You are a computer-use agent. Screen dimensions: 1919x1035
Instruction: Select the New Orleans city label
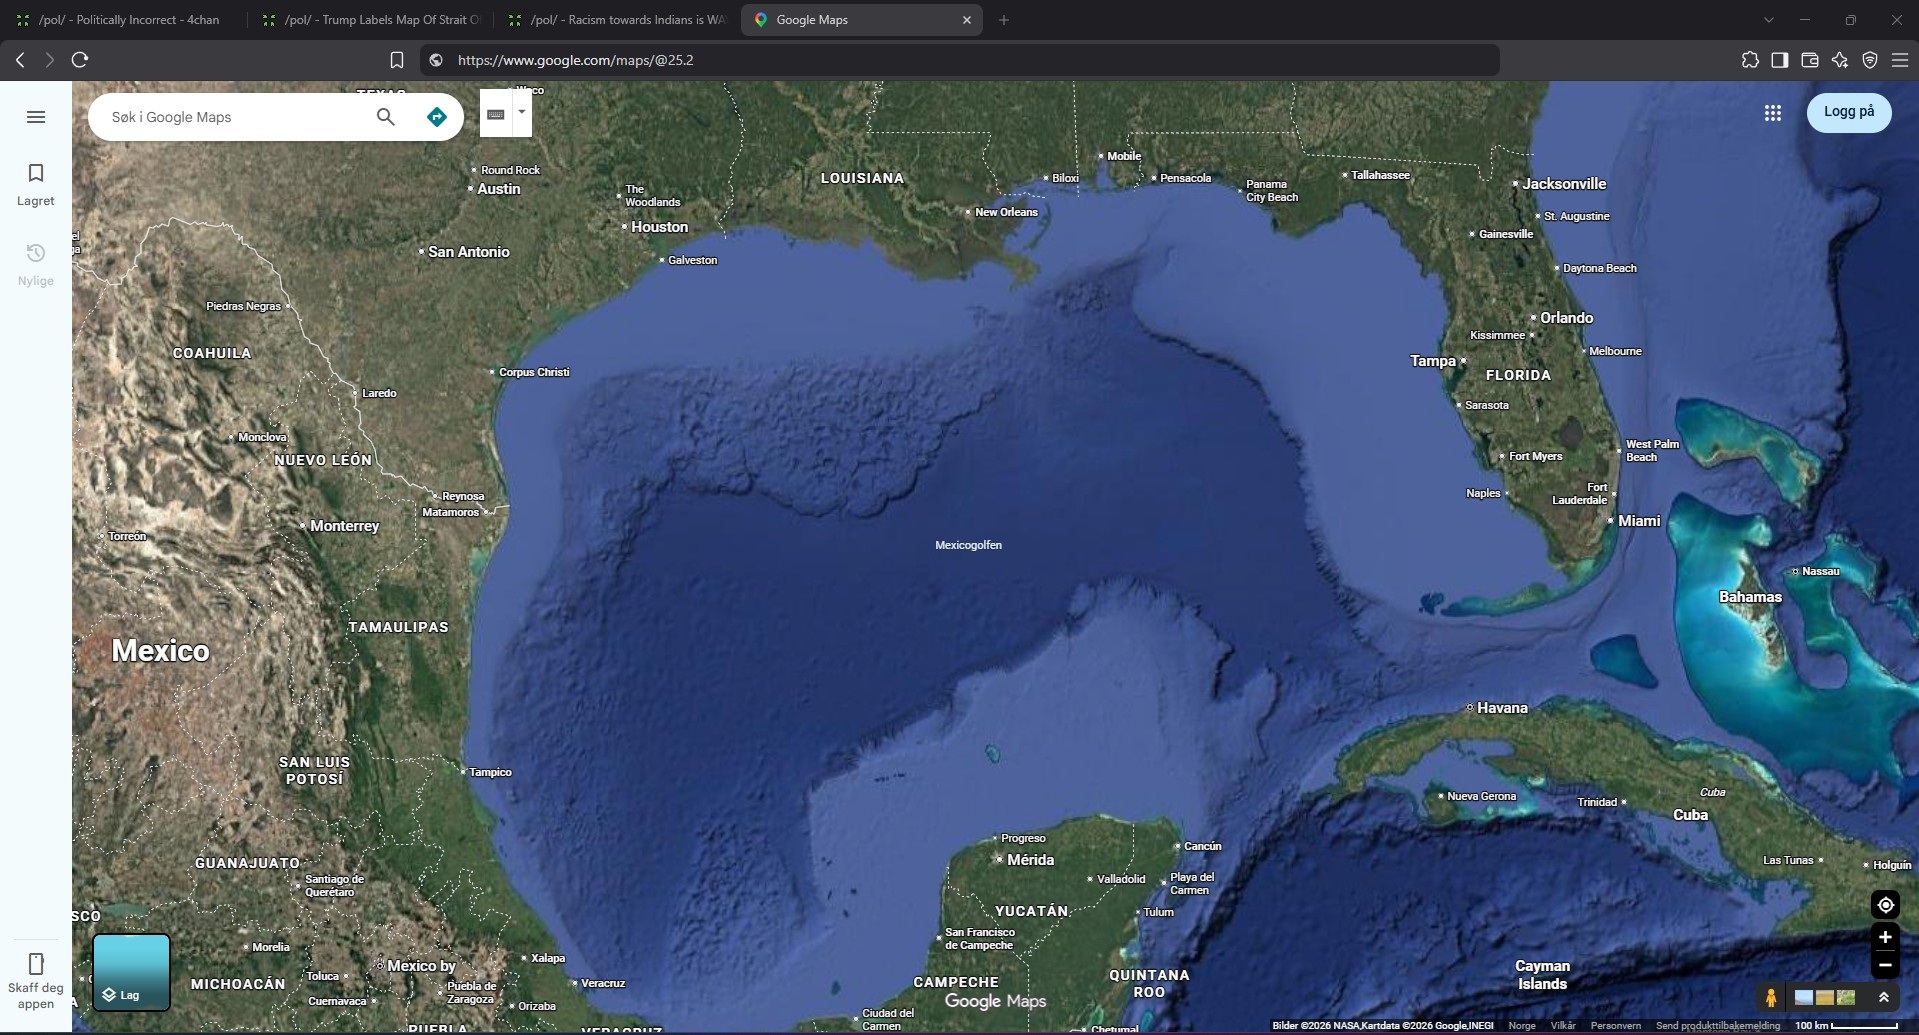click(x=1006, y=212)
